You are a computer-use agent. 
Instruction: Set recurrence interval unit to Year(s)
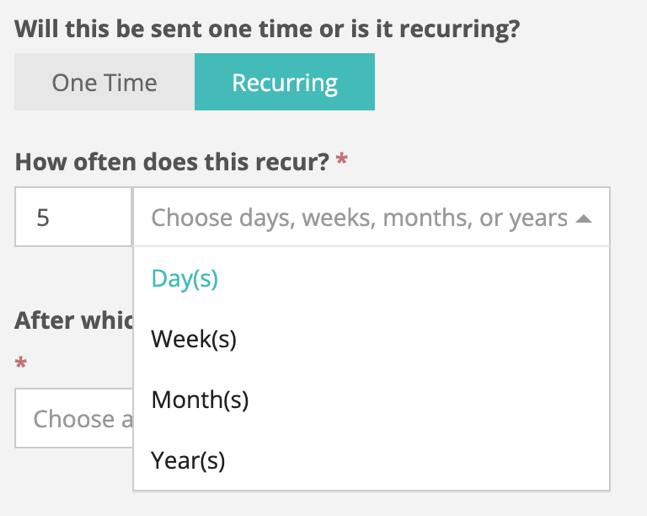189,460
